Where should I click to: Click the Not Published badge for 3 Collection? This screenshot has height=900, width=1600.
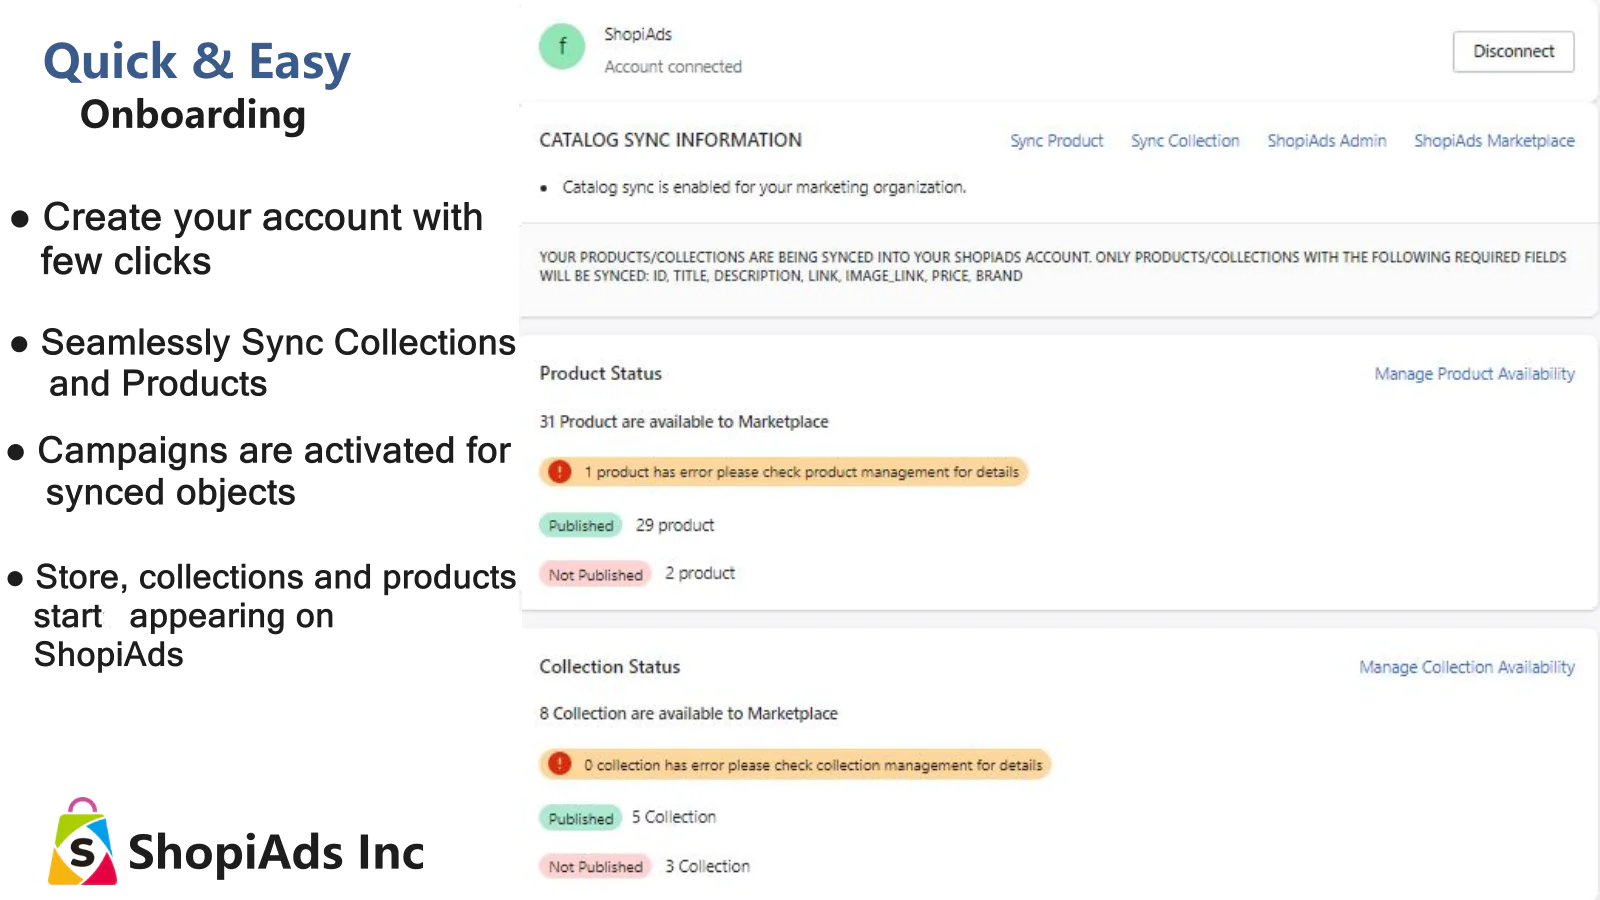595,866
